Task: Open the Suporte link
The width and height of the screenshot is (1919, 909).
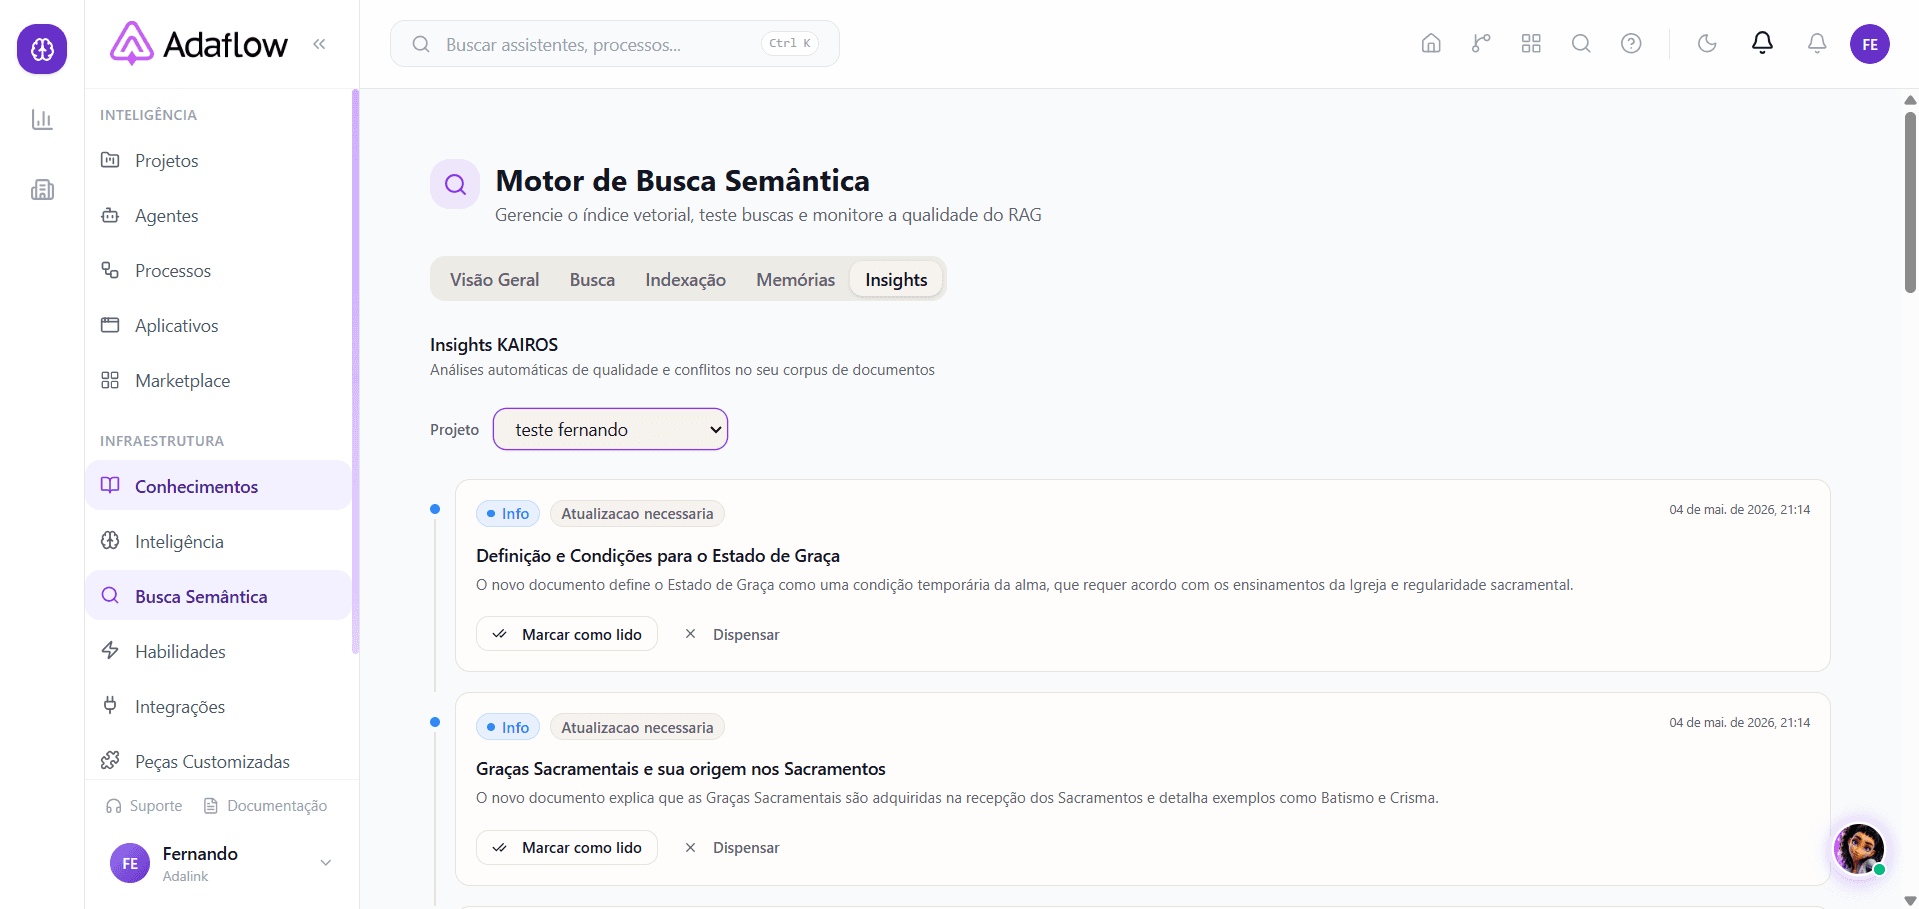Action: [x=144, y=806]
